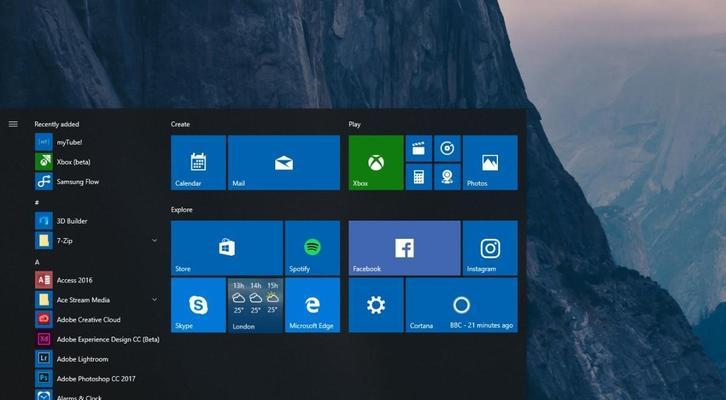The image size is (726, 400).
Task: Open the Mail tile
Action: 284,162
